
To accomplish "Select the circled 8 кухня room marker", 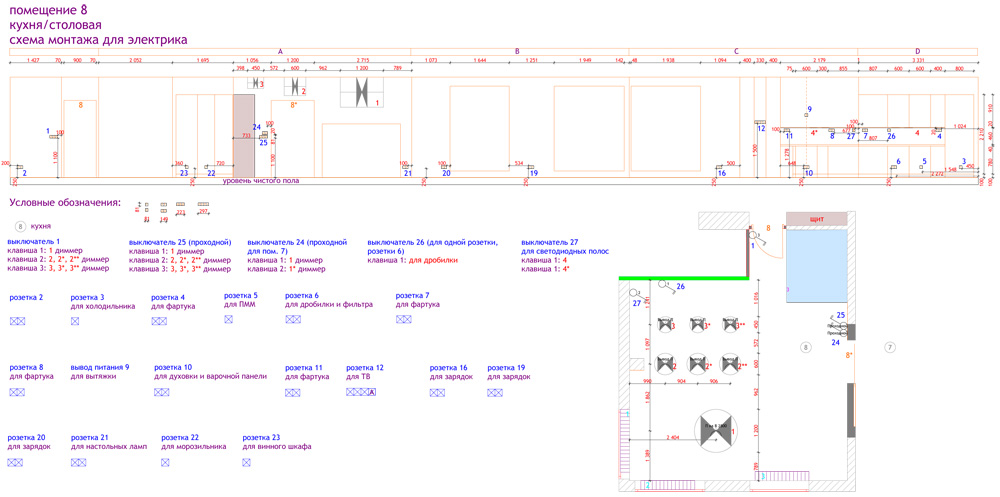I will click(19, 227).
